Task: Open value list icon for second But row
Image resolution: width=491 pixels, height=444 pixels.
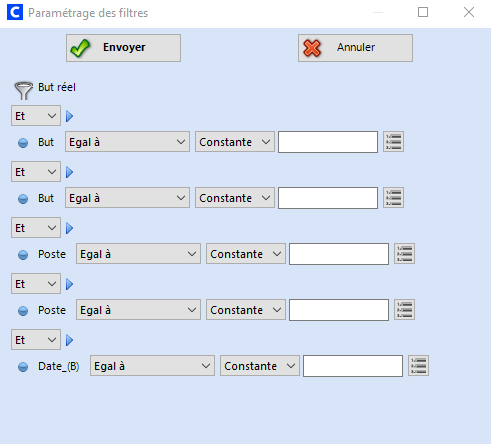Action: click(393, 198)
